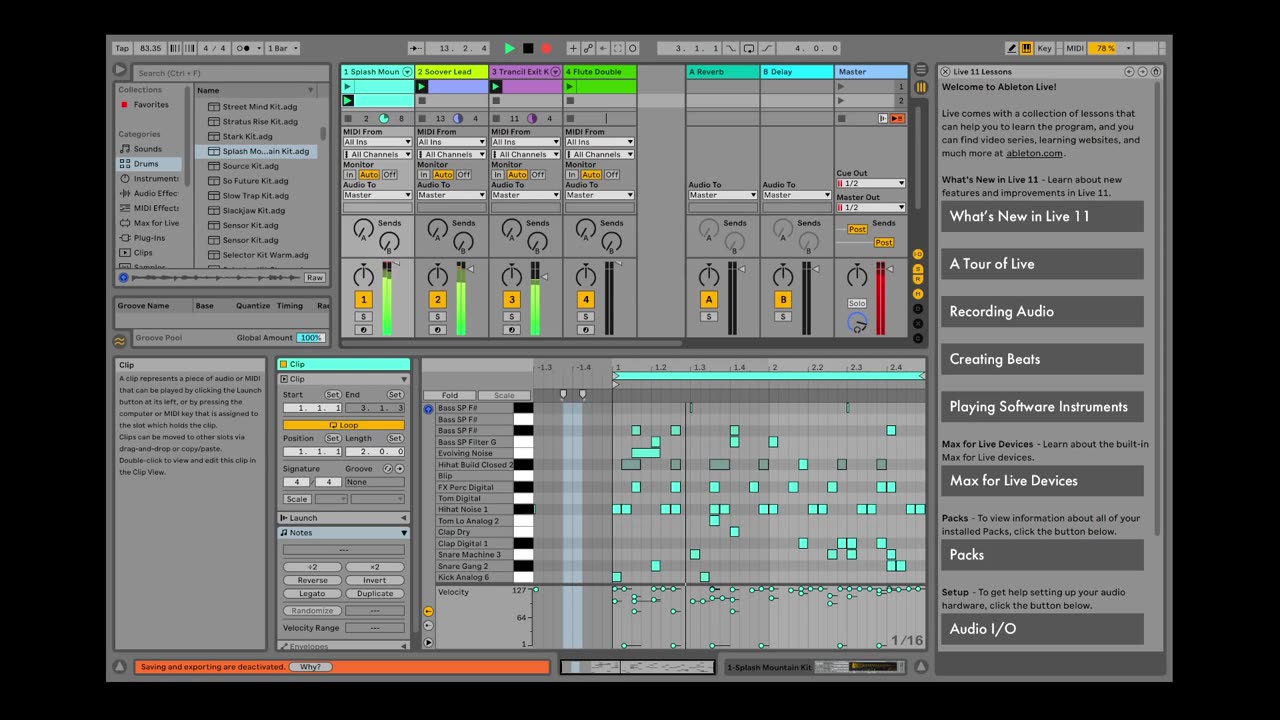This screenshot has width=1280, height=720.
Task: Toggle browser preview headphone icon
Action: [x=123, y=277]
